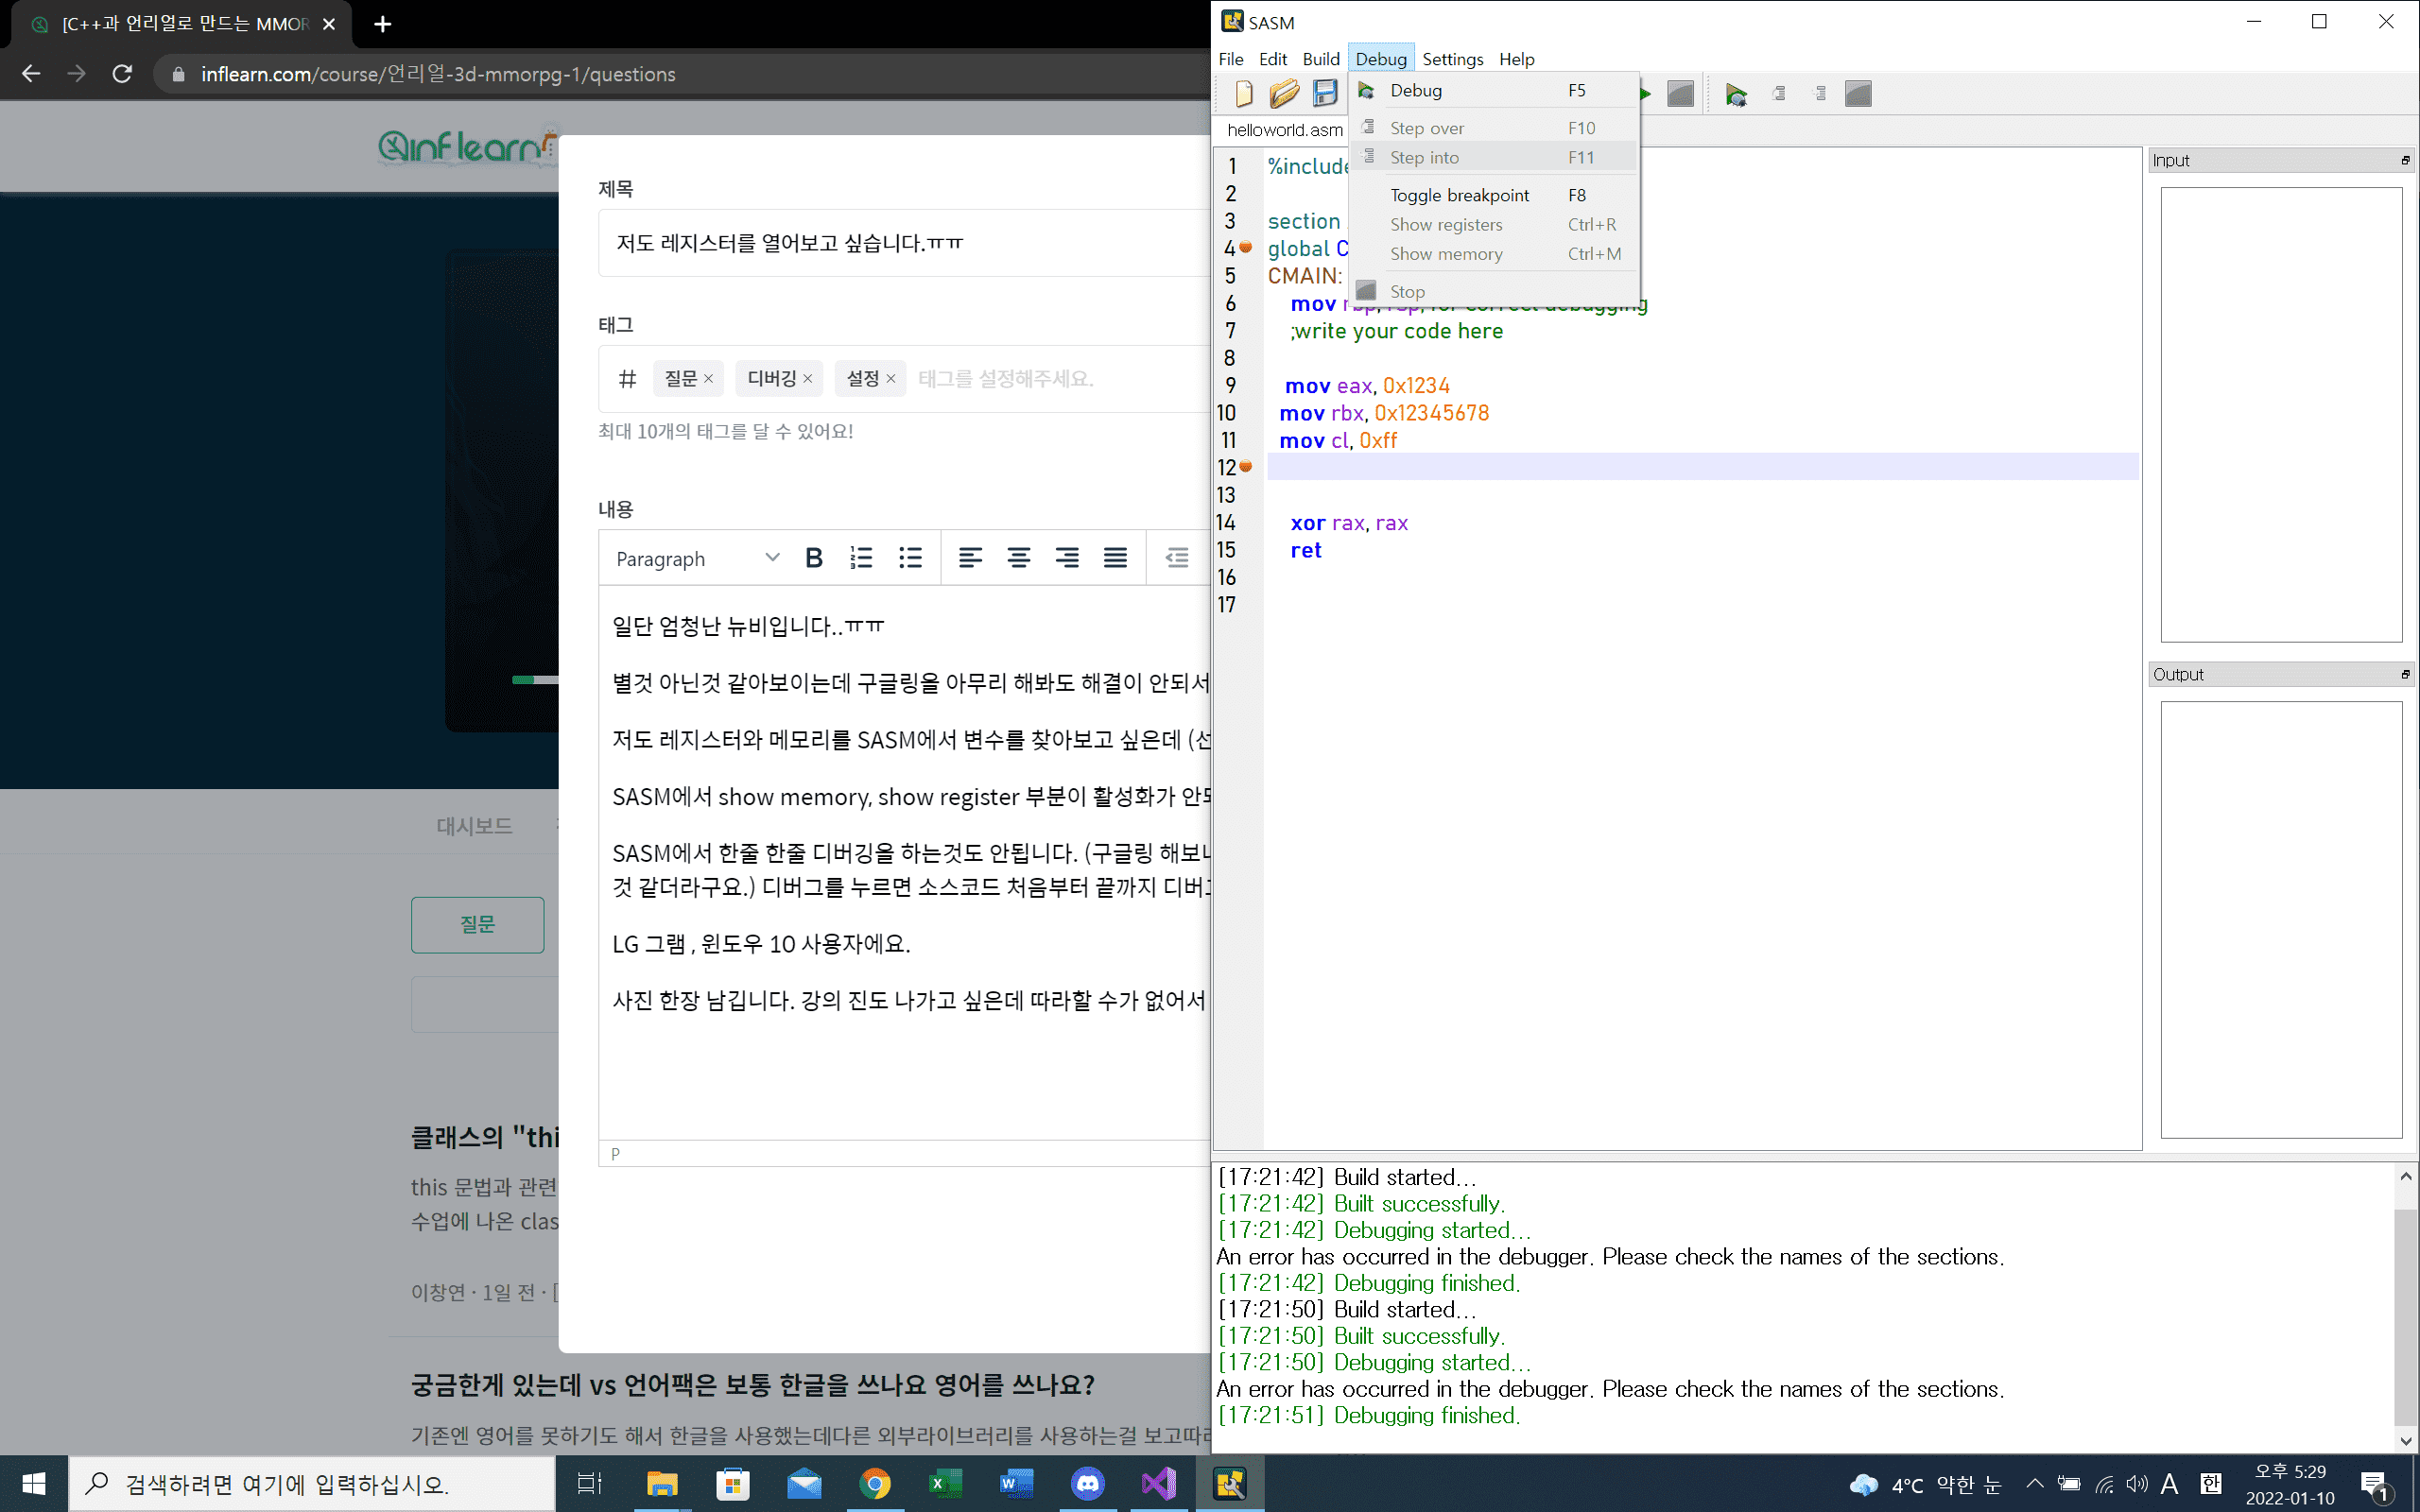Screen dimensions: 2420x1512
Task: Float the Input panel
Action: pos(2405,160)
